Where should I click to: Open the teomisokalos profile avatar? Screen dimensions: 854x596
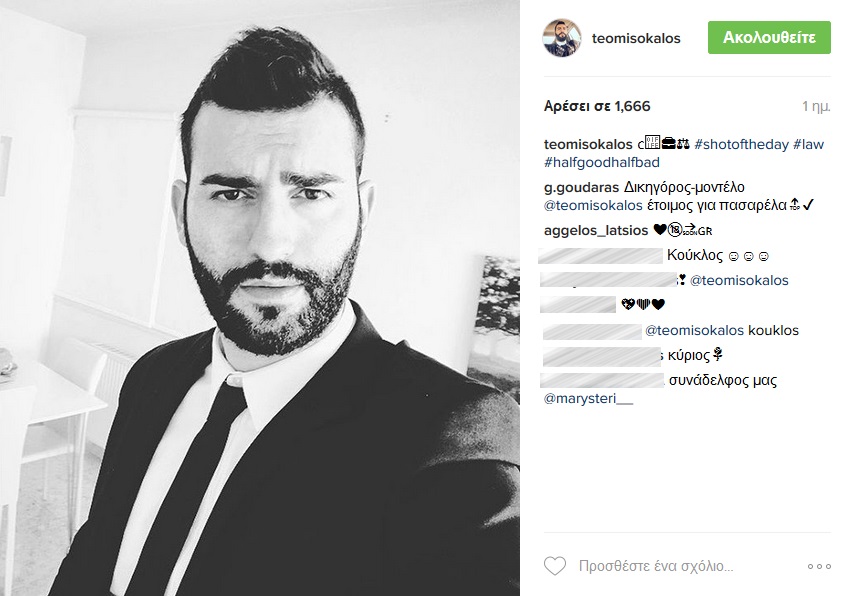[x=562, y=38]
